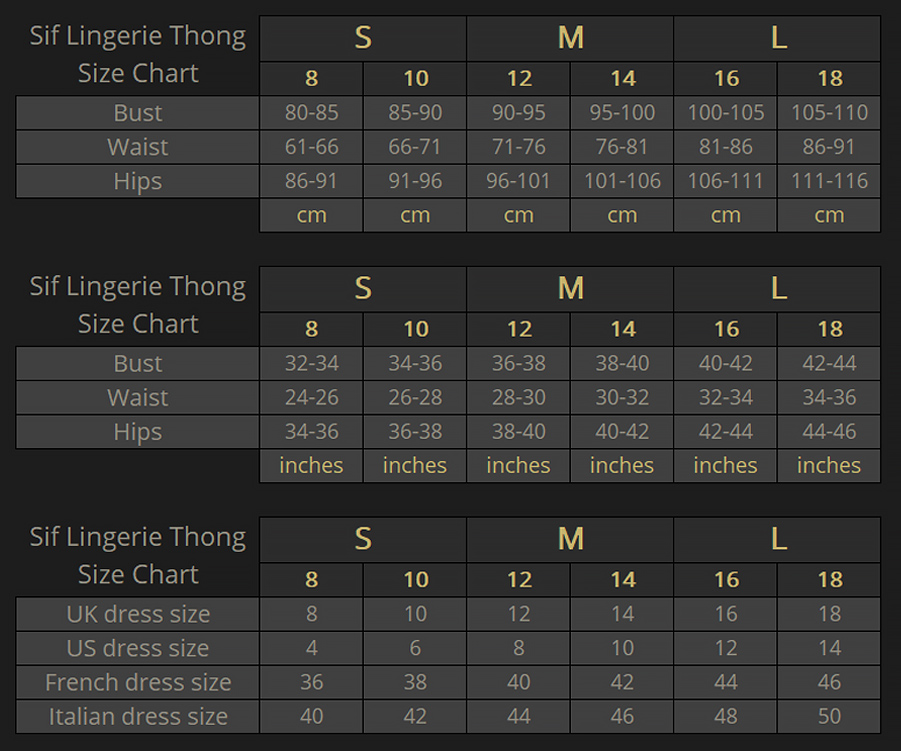
Task: Click the UK dress size row label
Action: click(x=137, y=614)
